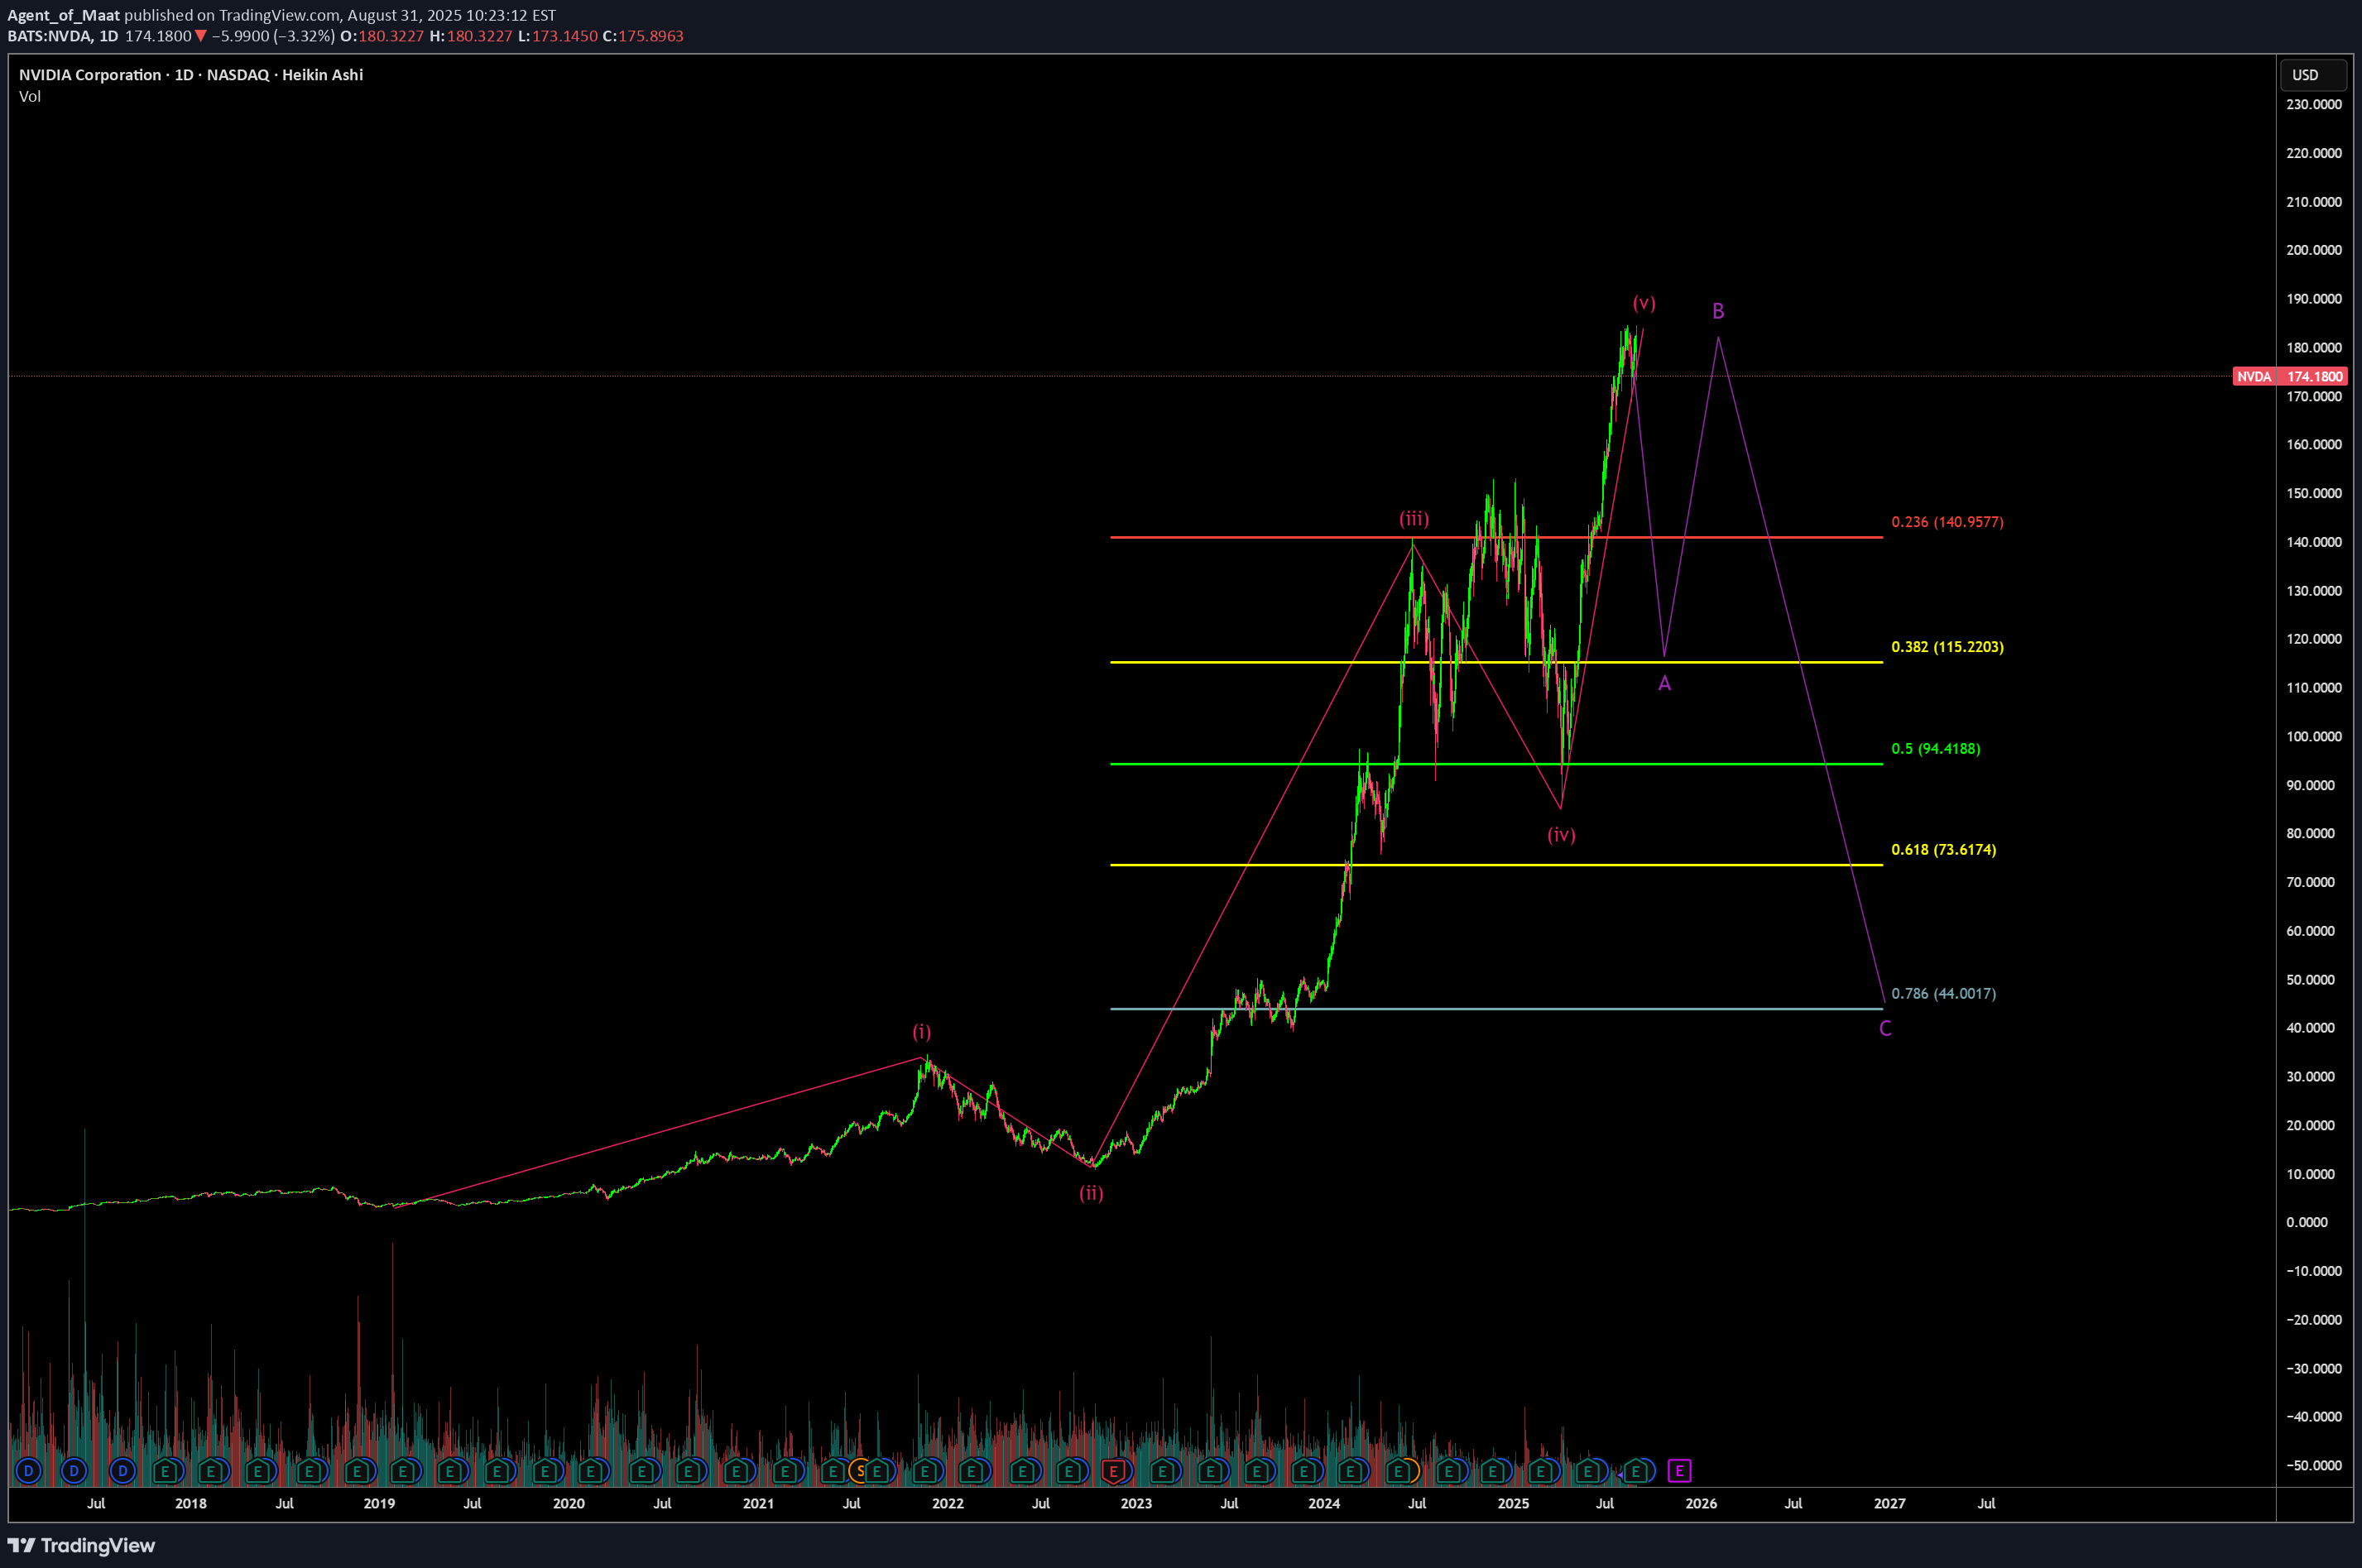Click the −50.0000 price axis label
Viewport: 2362px width, 1568px height.
tap(2313, 1465)
